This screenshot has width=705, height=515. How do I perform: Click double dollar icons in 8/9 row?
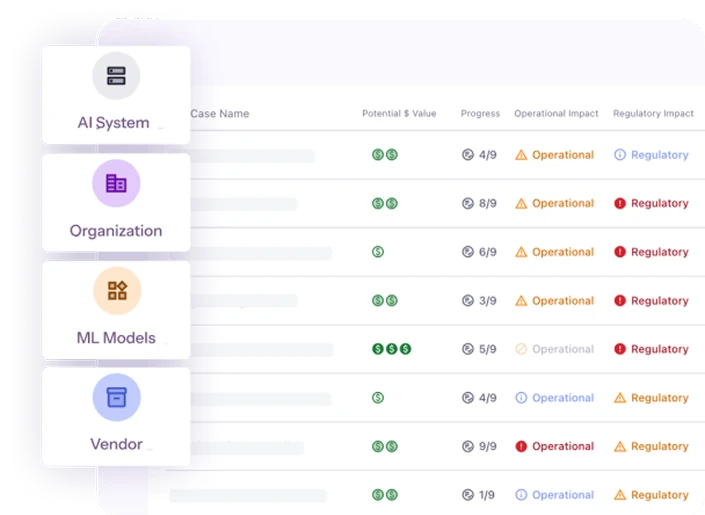[x=384, y=203]
